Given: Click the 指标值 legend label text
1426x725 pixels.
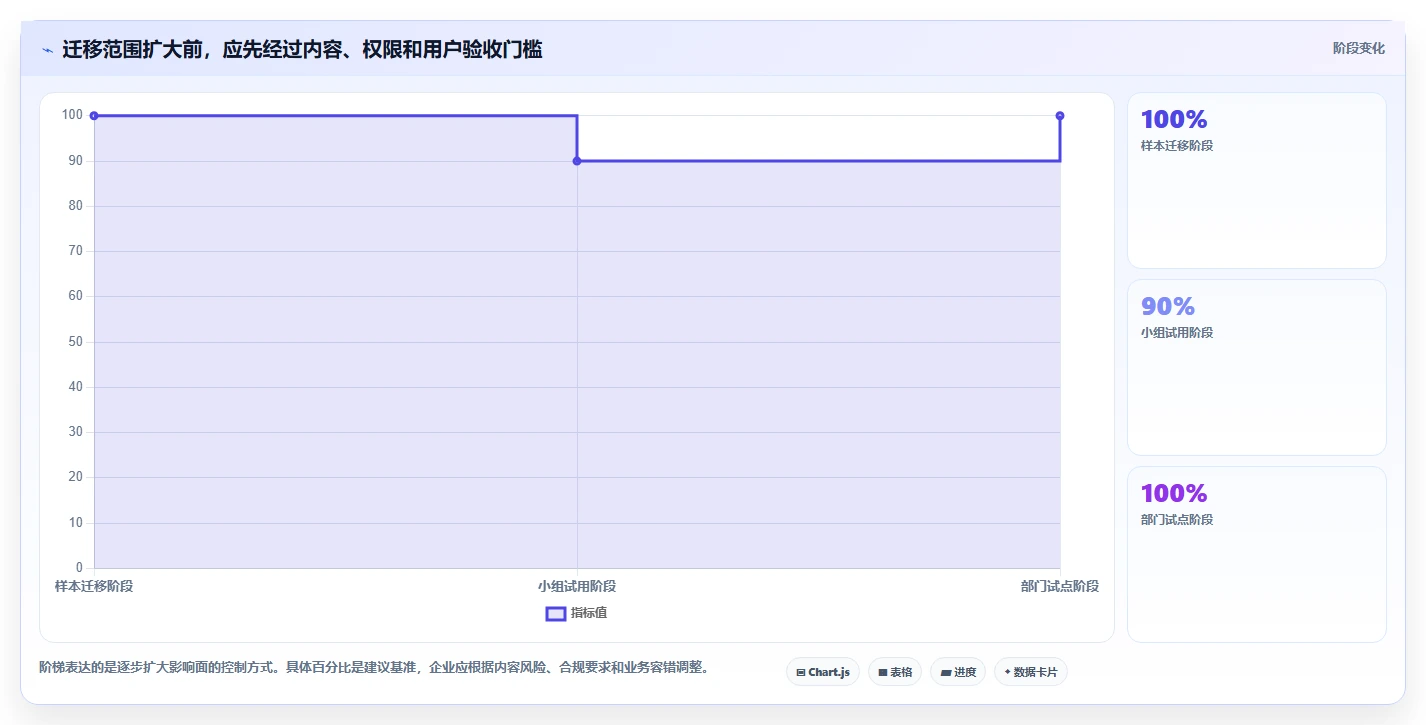Looking at the screenshot, I should [x=589, y=613].
